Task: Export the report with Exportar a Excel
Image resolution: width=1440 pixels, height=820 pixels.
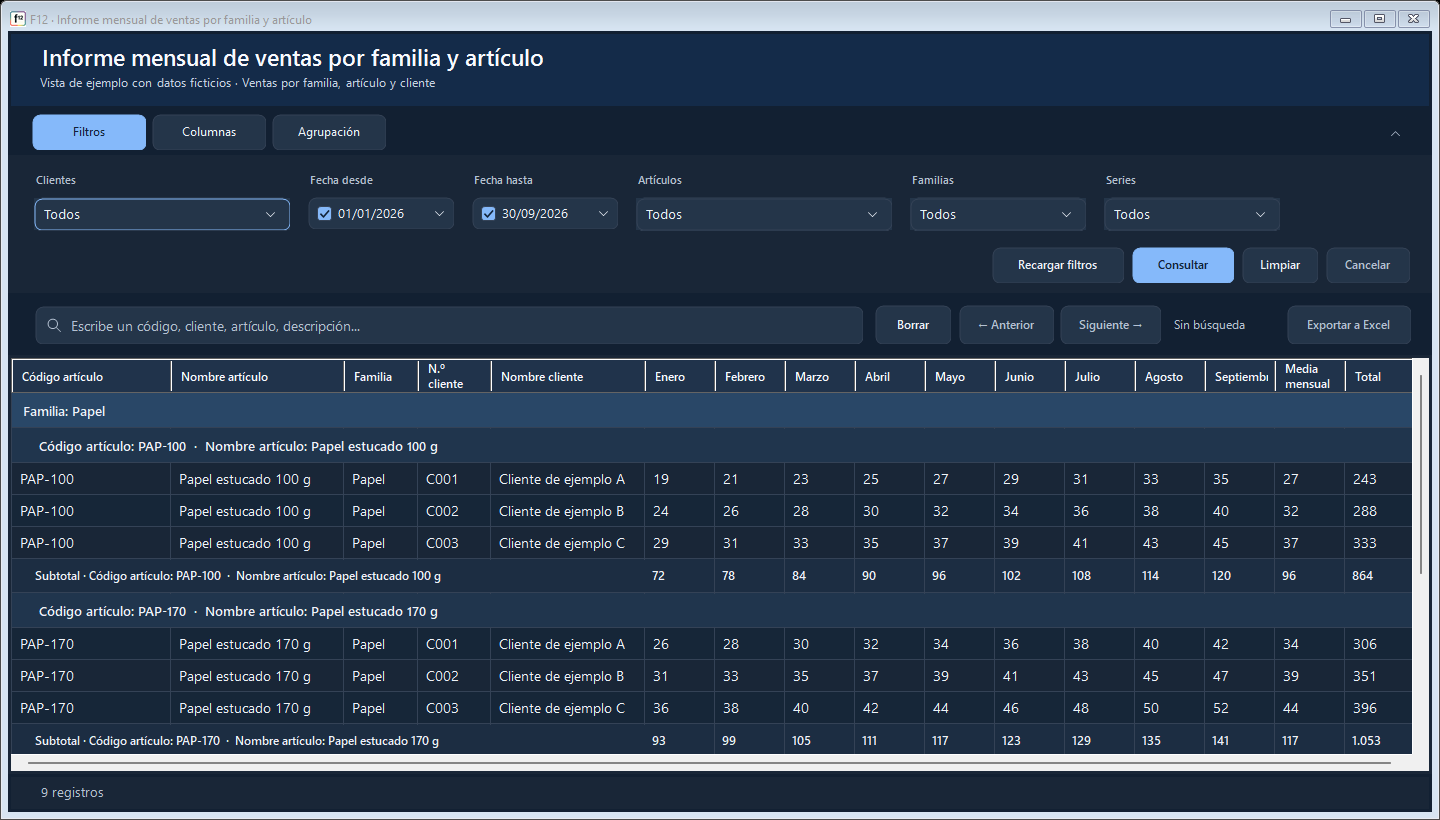Action: point(1349,325)
